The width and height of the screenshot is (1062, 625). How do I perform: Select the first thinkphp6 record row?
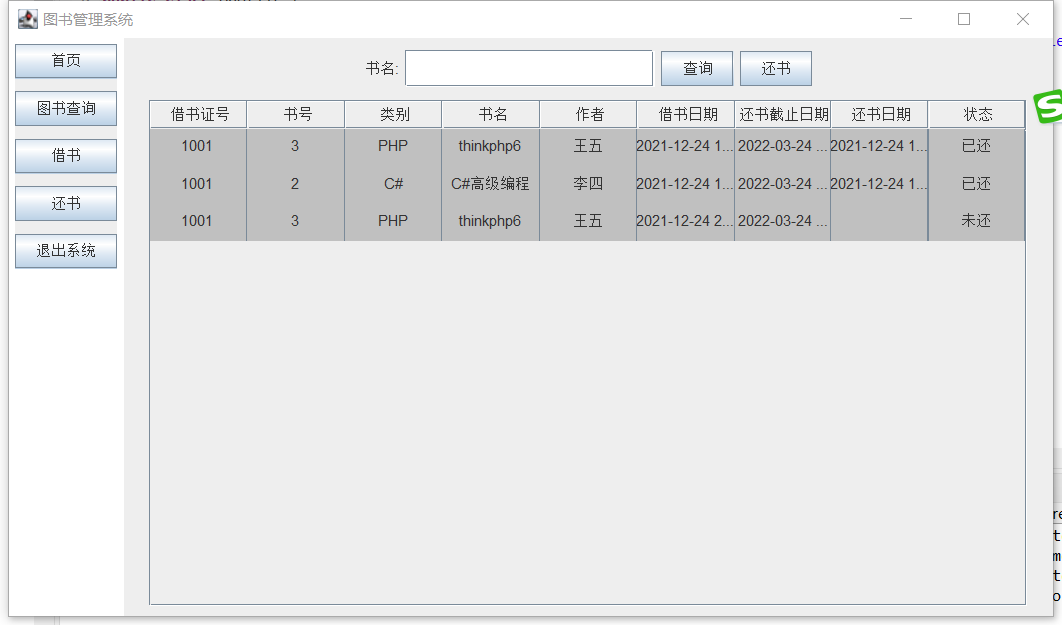(x=490, y=145)
